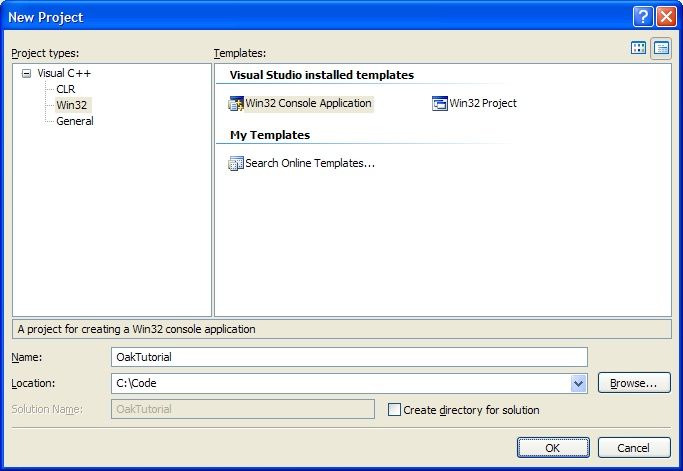683x471 pixels.
Task: Switch templates to large icons view
Action: [x=638, y=48]
